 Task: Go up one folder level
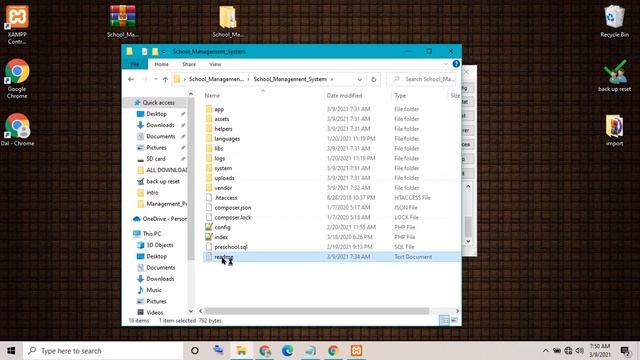(165, 79)
